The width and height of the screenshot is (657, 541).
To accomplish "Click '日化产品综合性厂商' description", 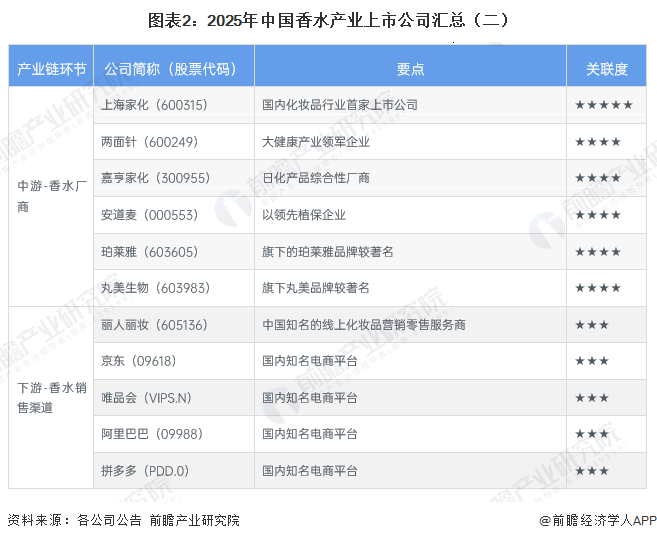I will pos(316,178).
